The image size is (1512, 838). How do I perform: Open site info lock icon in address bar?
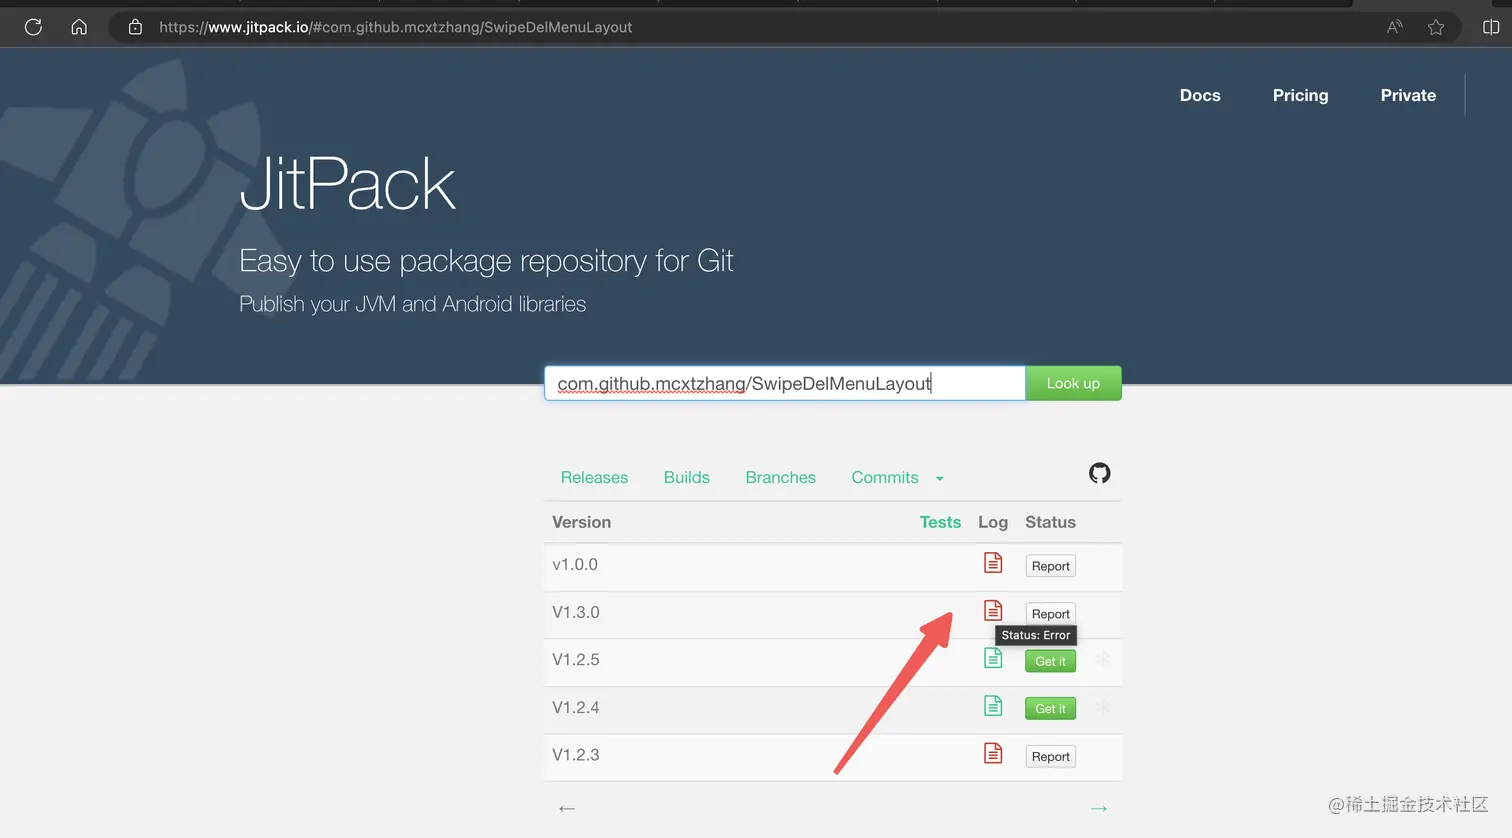point(135,27)
